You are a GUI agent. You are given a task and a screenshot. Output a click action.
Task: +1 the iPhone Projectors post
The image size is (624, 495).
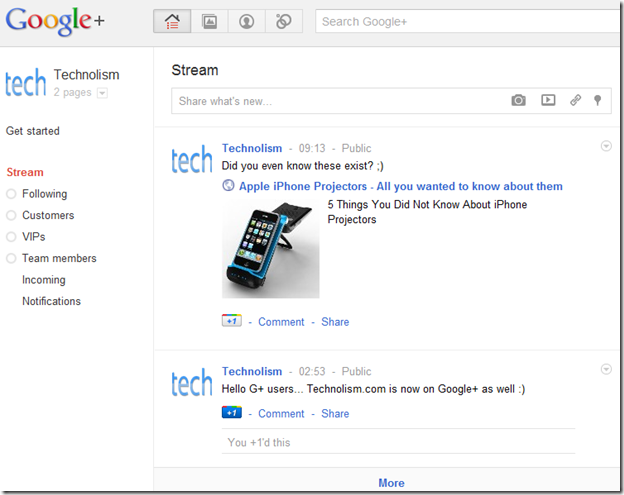232,321
